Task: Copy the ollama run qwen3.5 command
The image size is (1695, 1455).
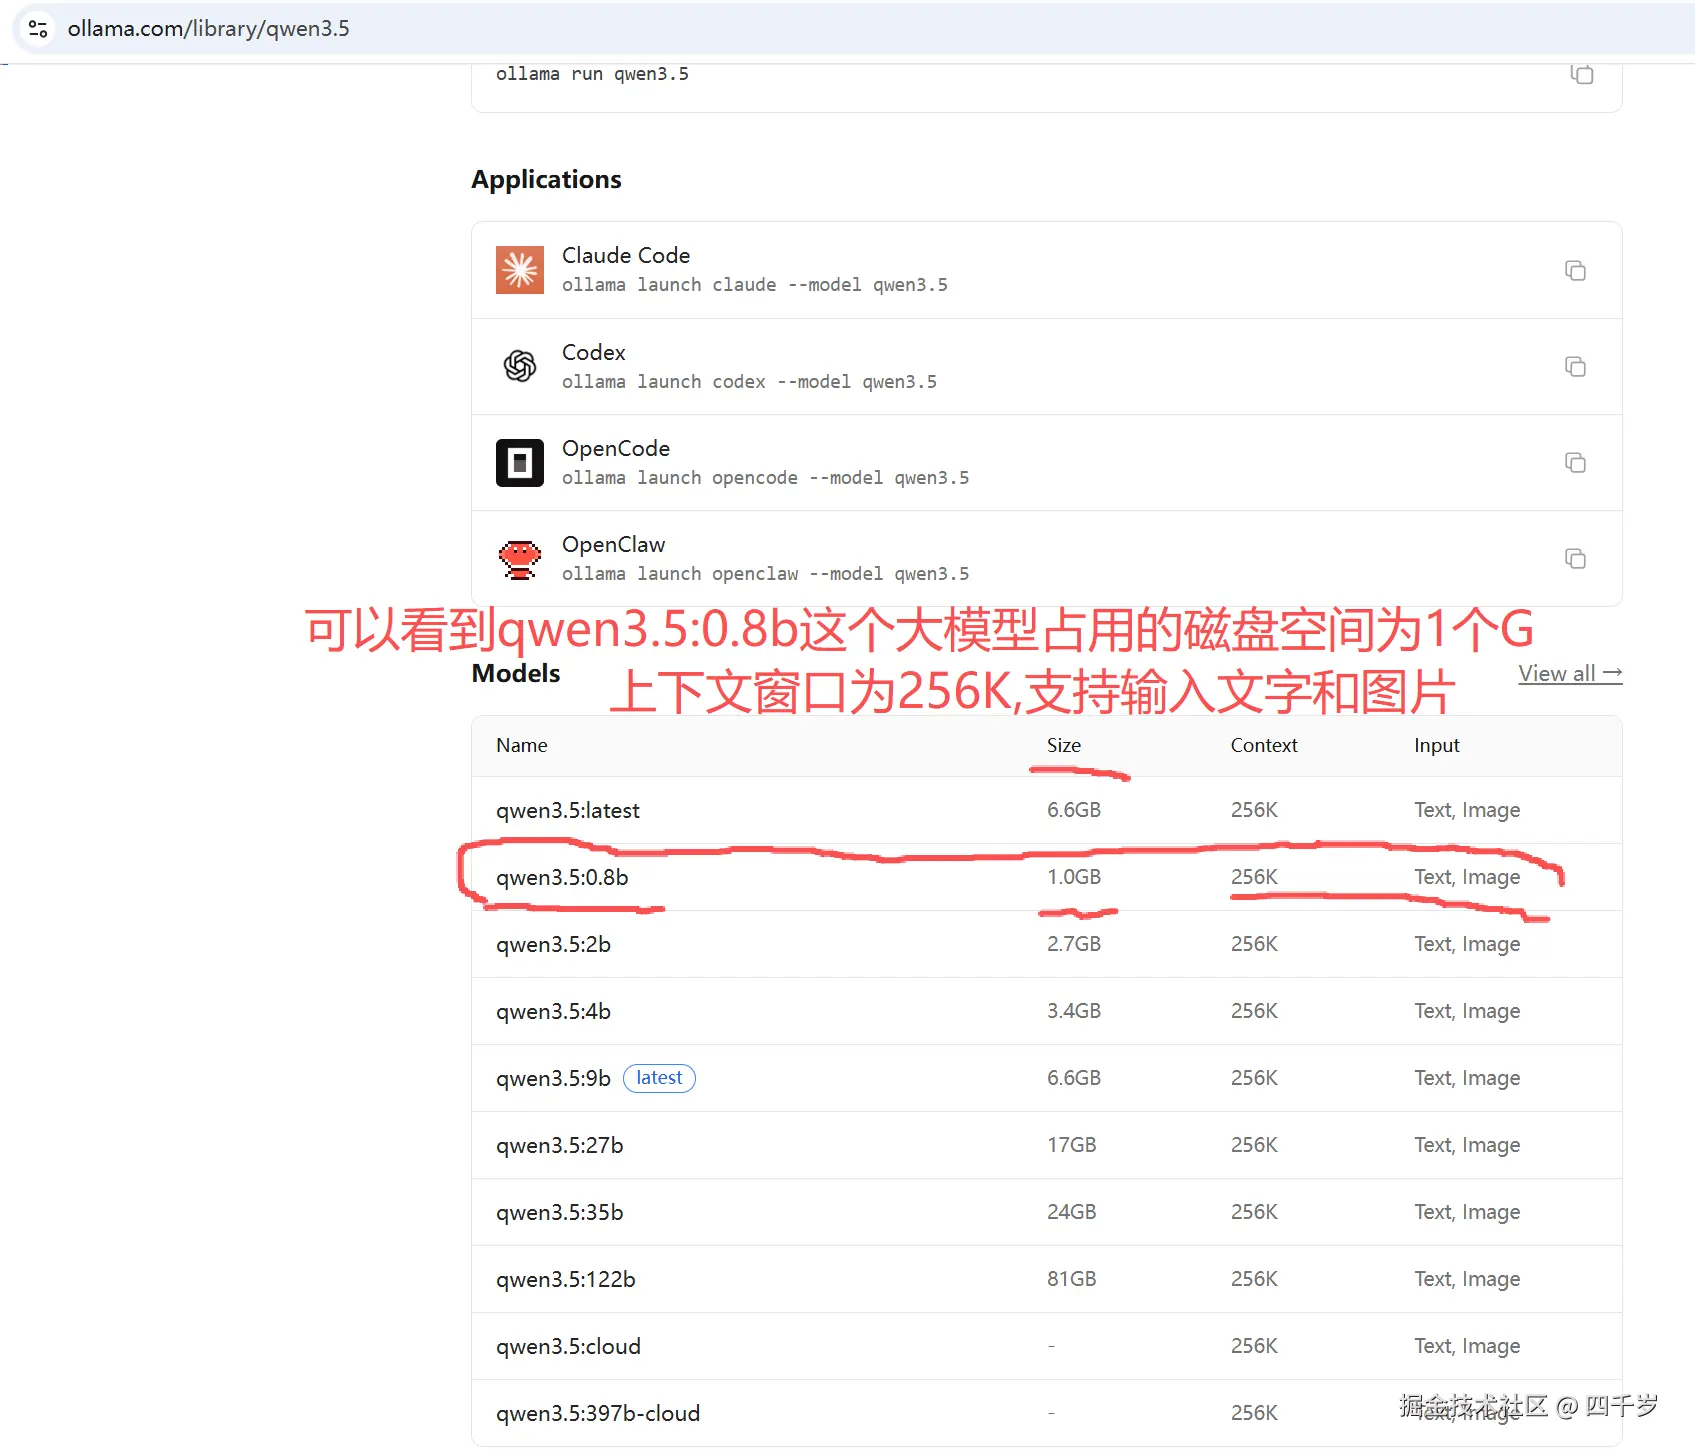Action: [x=1581, y=74]
